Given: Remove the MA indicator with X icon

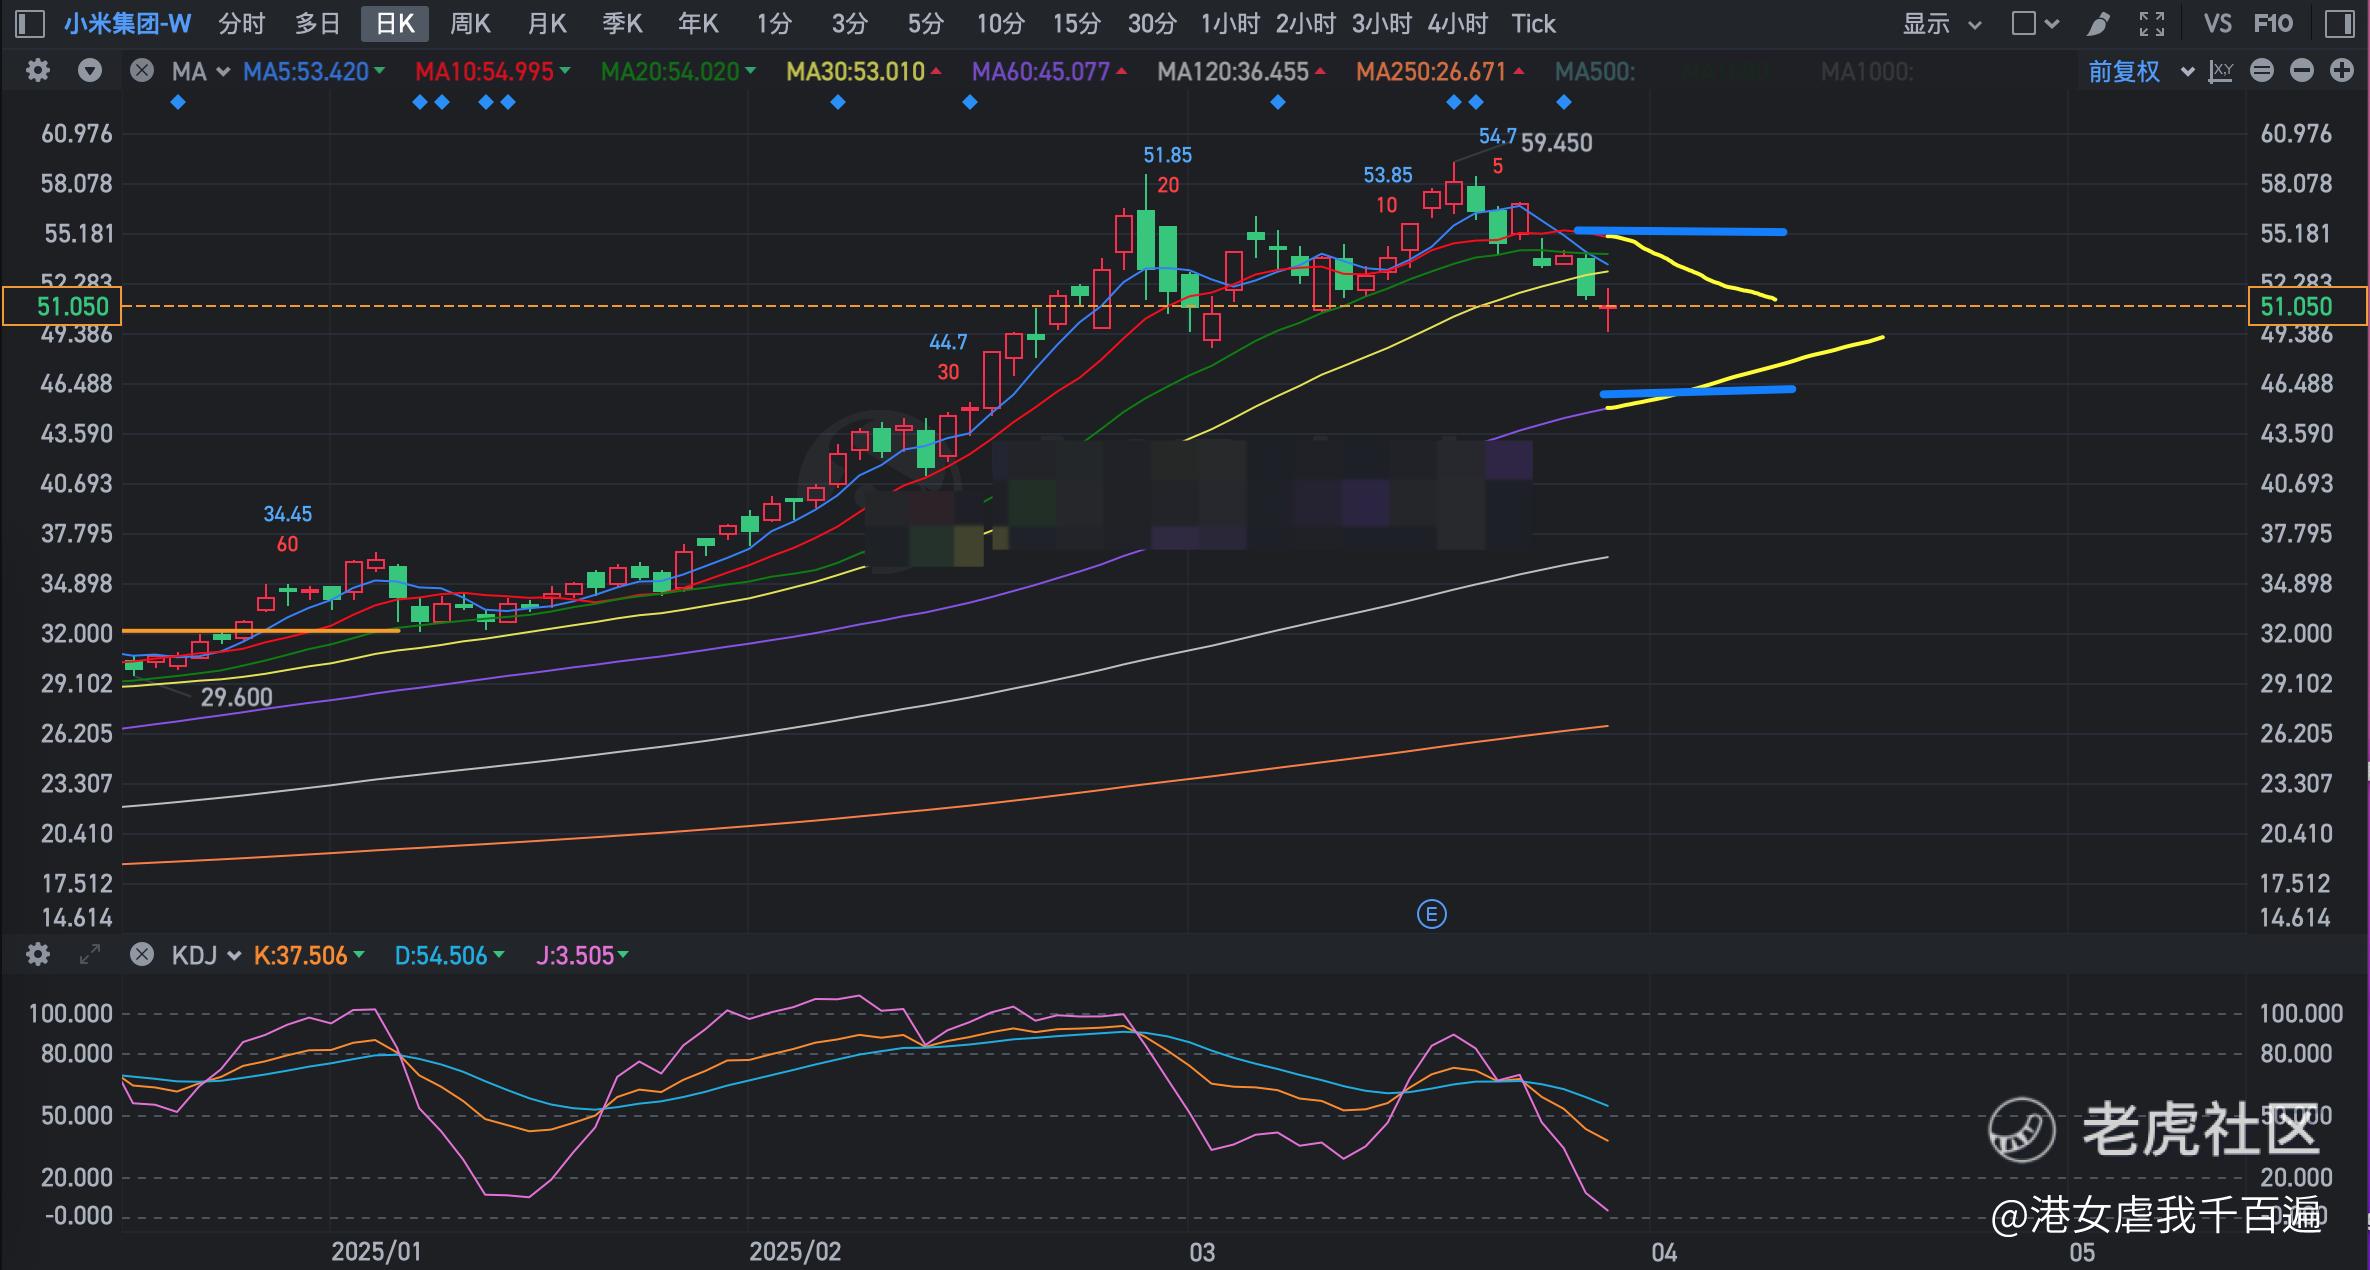Looking at the screenshot, I should click(142, 71).
